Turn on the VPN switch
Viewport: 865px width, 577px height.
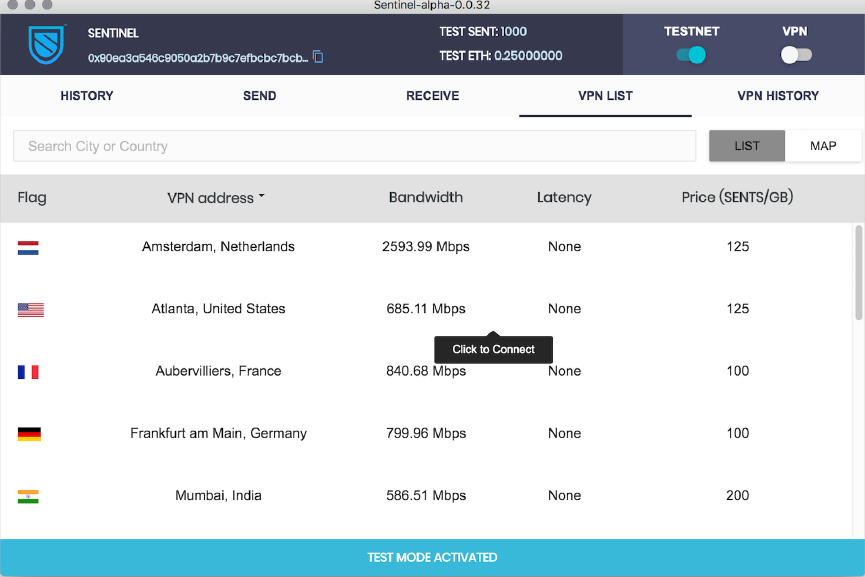795,55
